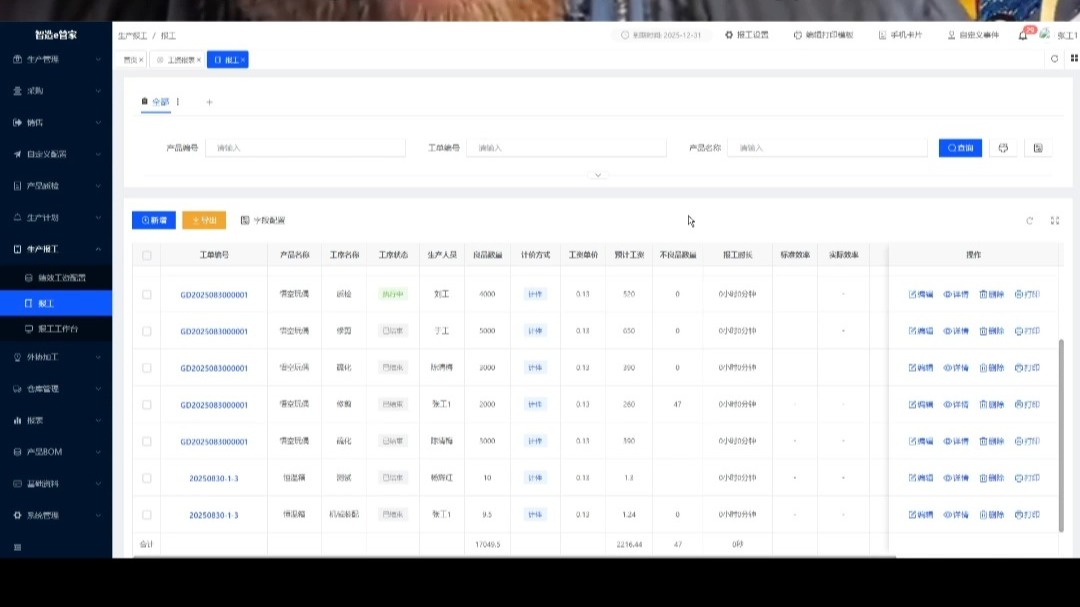
Task: Collapse the 生产报工 sidebar menu
Action: [x=56, y=249]
